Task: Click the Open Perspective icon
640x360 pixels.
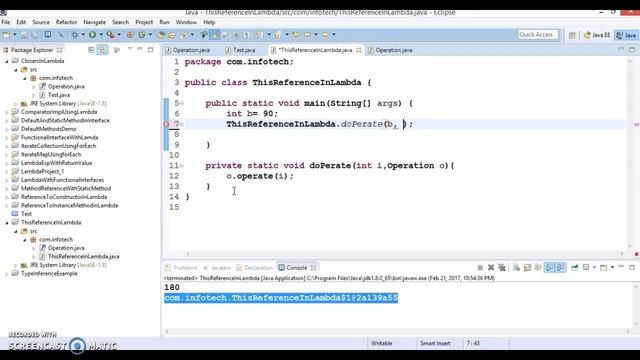Action: [x=572, y=36]
